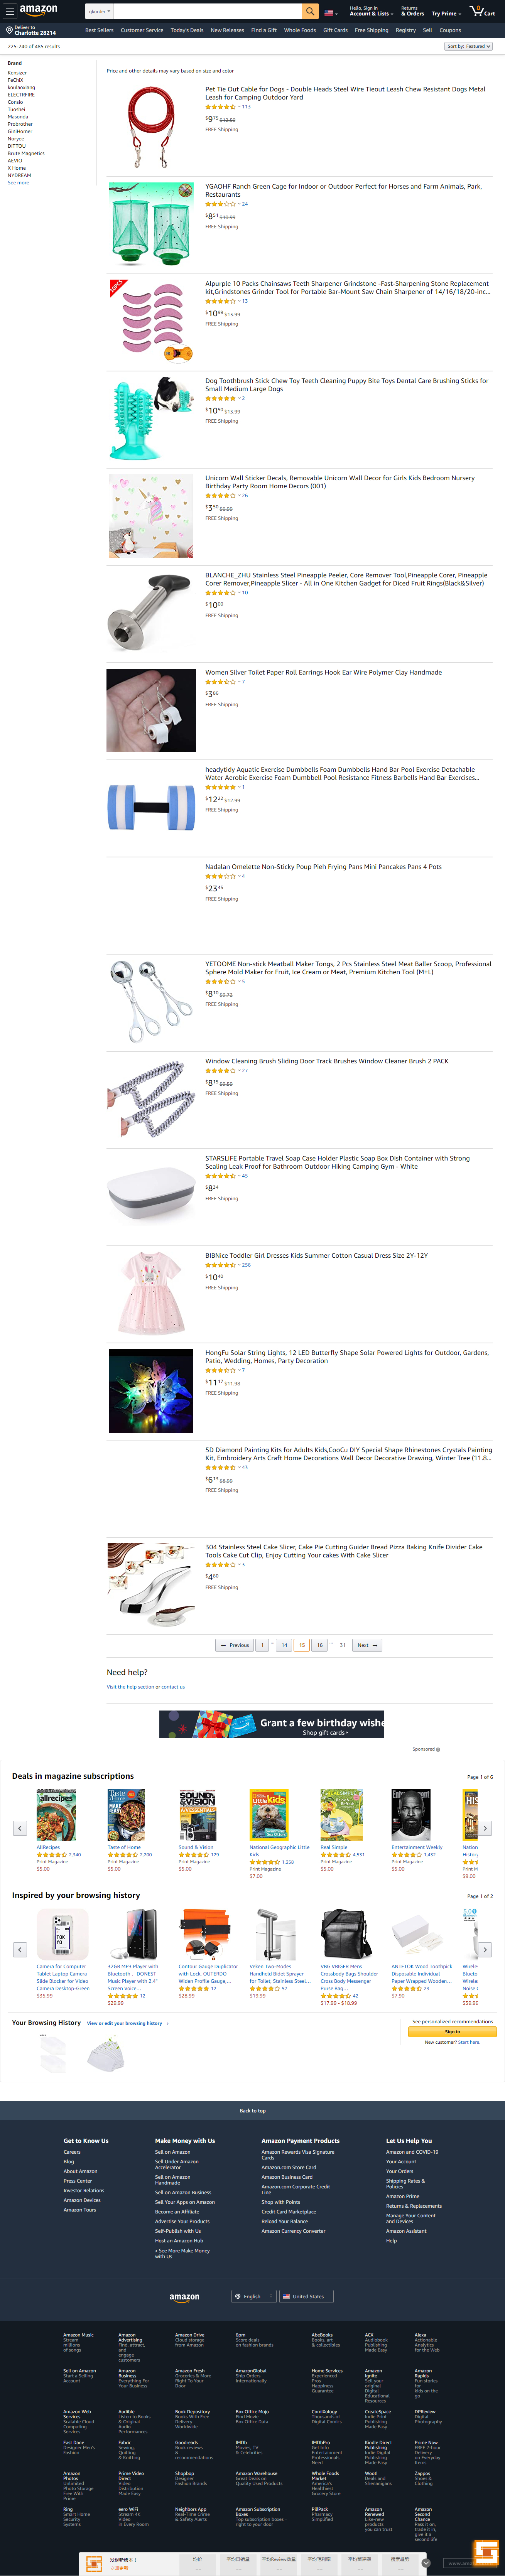505x2576 pixels.
Task: Click the Deliver to Charlotte location pin
Action: pyautogui.click(x=9, y=31)
